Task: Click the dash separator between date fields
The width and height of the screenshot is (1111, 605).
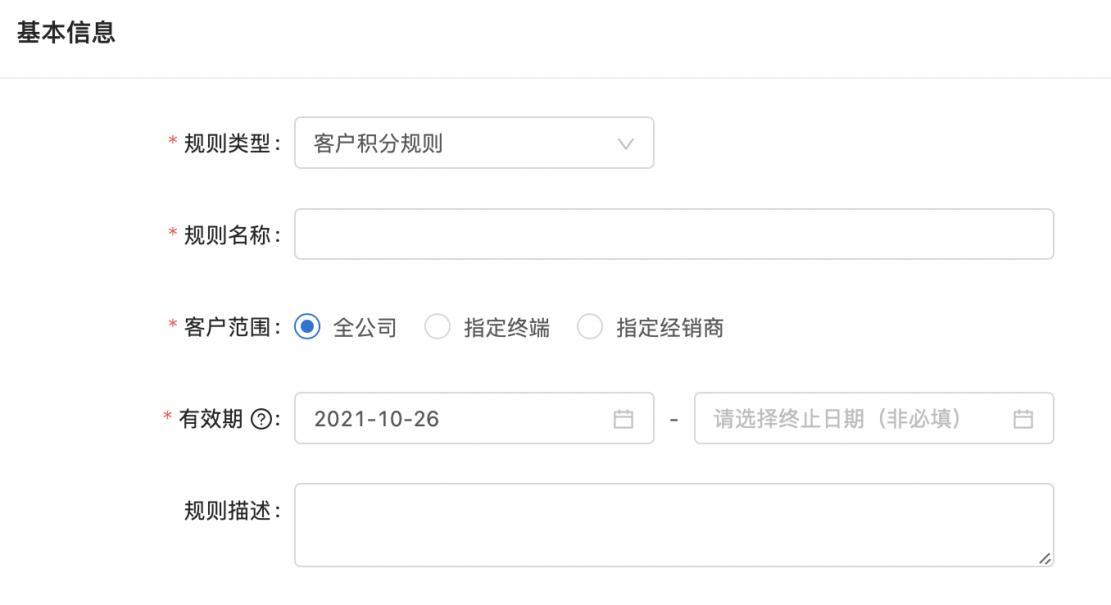Action: 674,419
